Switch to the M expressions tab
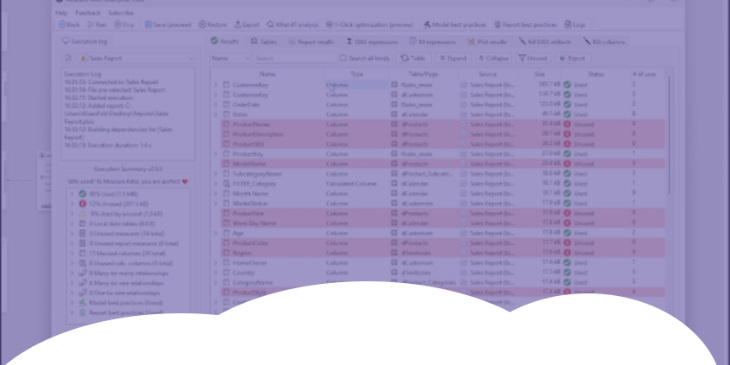 pyautogui.click(x=433, y=42)
